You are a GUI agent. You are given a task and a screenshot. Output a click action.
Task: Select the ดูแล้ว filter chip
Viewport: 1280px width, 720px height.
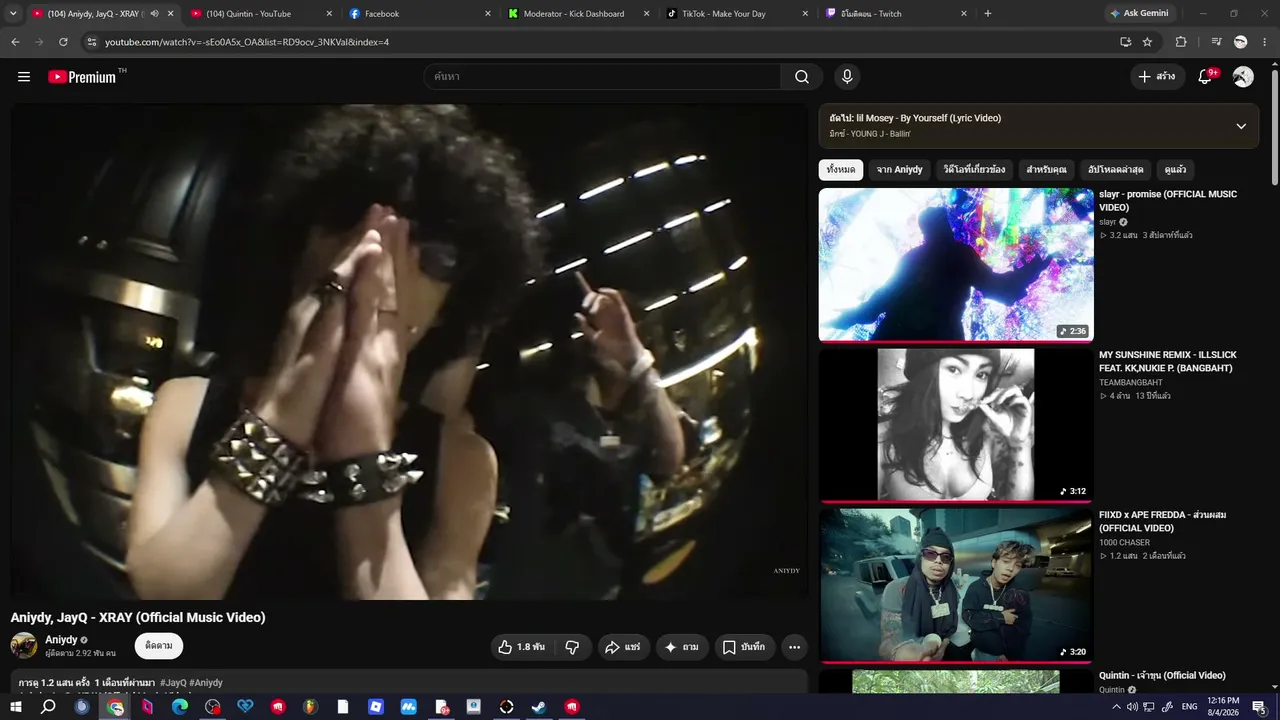tap(1175, 170)
